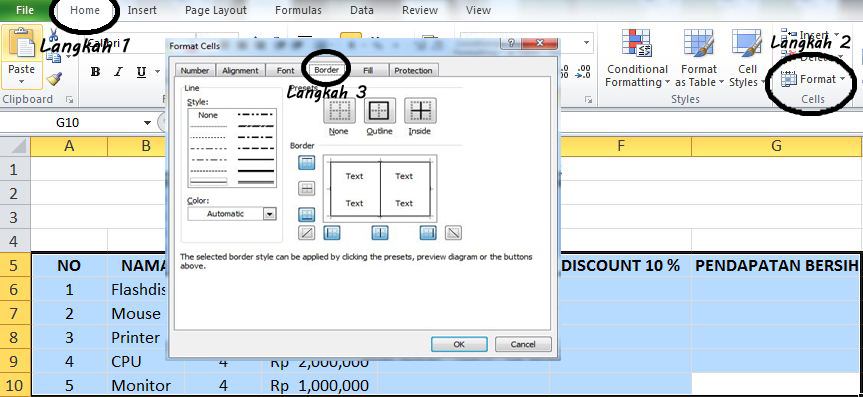Click the Select All corner of the sheet
863x397 pixels.
click(15, 146)
